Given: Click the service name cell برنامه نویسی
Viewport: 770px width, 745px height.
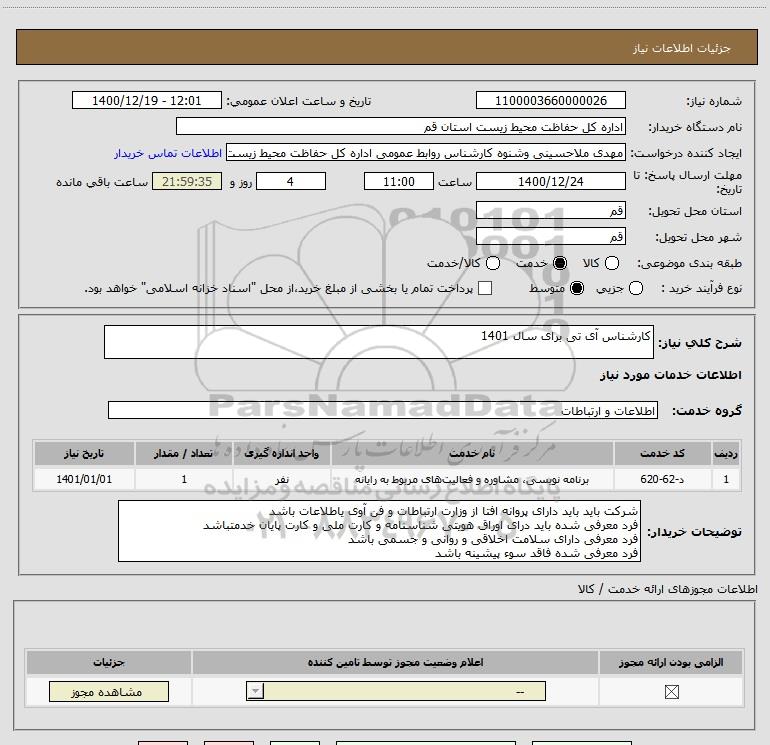Looking at the screenshot, I should [472, 479].
